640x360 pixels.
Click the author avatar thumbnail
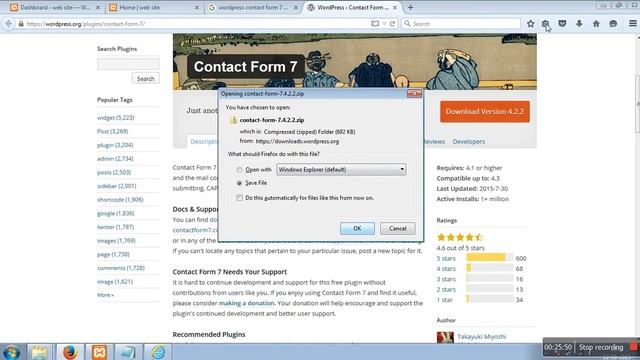click(445, 337)
